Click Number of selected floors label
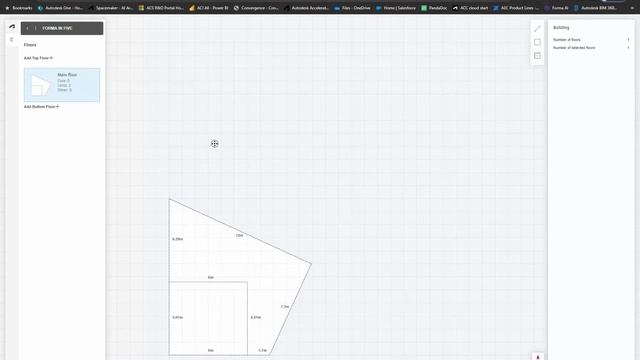 [574, 48]
